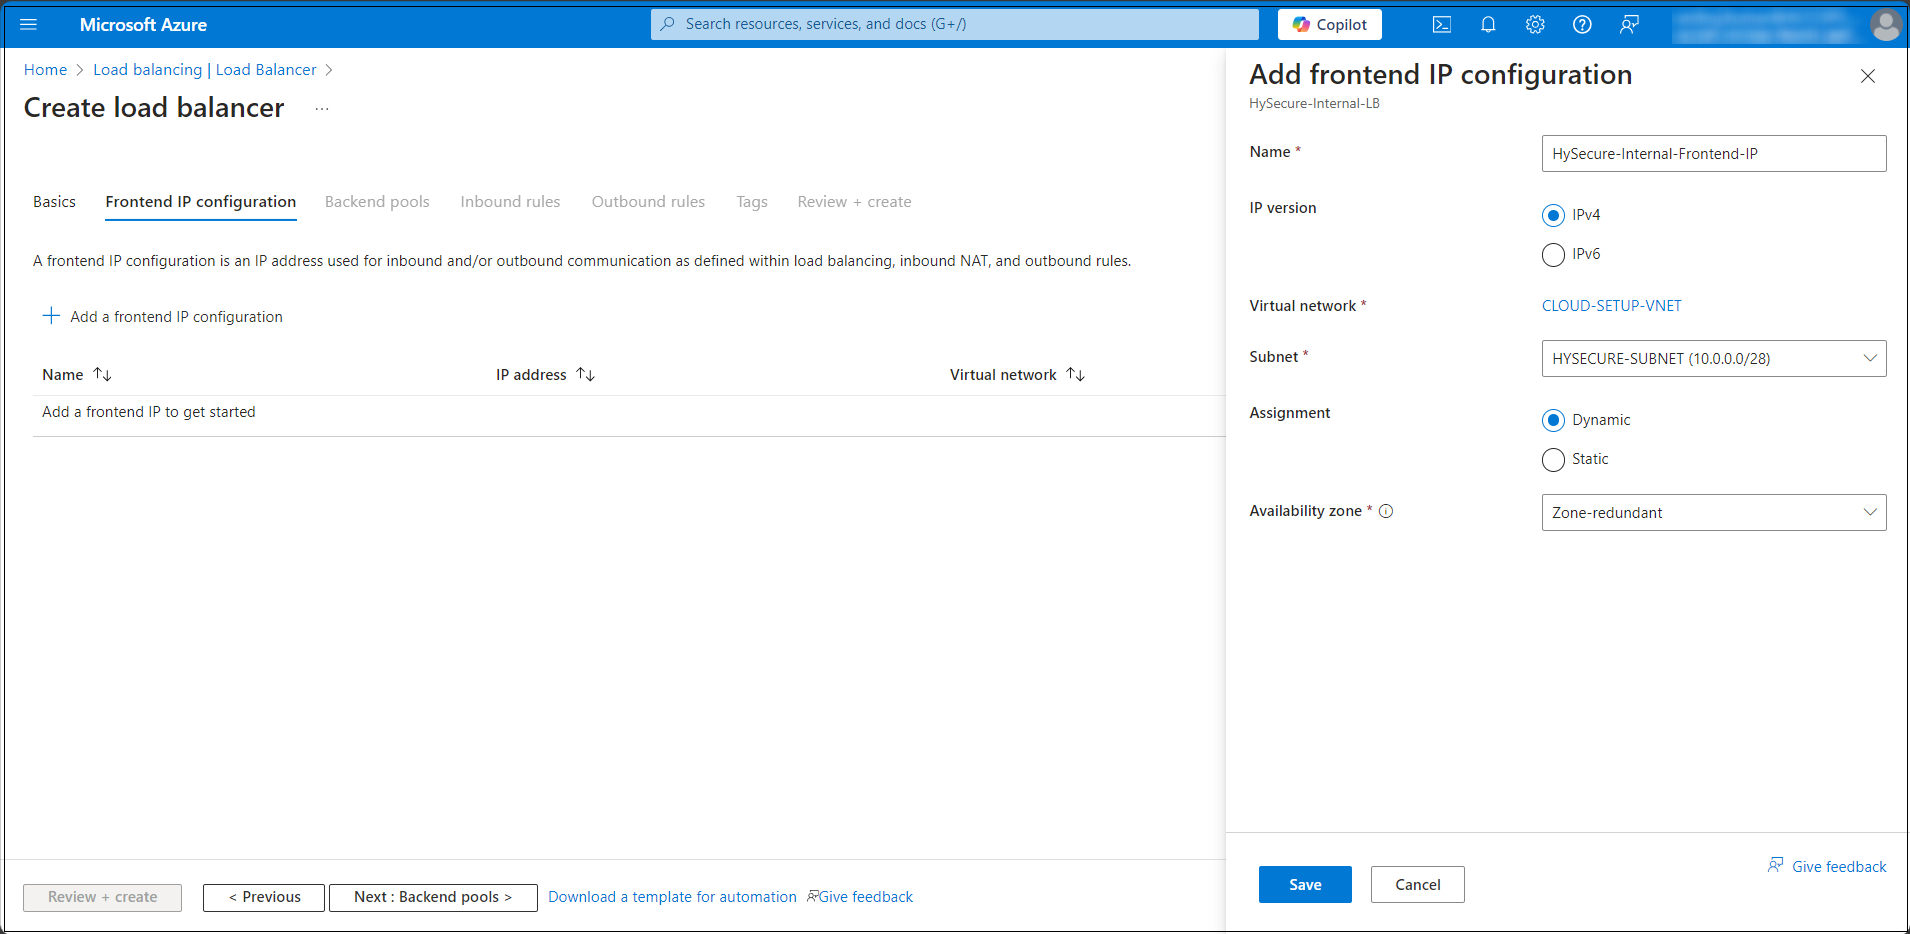
Task: Open the notifications bell
Action: coord(1488,25)
